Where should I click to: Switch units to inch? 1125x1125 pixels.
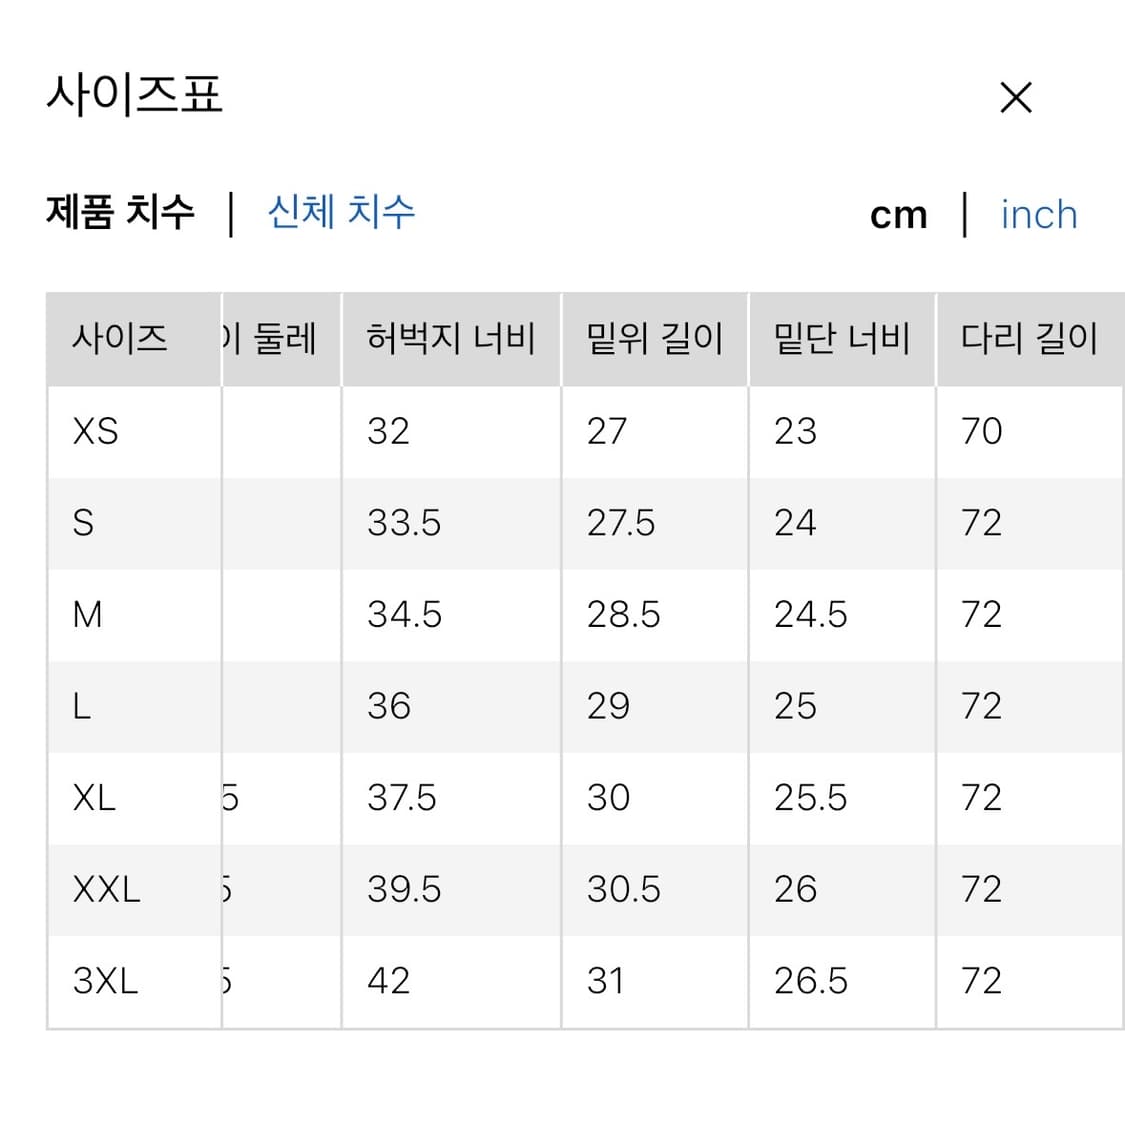[1038, 215]
